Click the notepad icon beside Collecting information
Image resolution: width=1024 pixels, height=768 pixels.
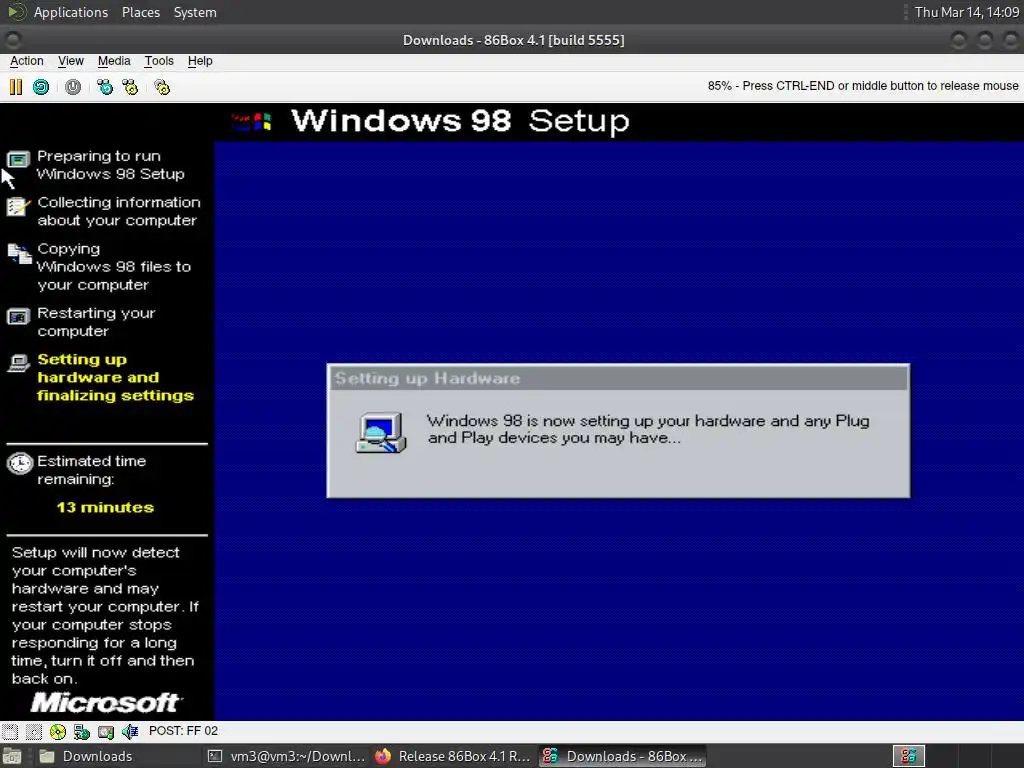pos(18,206)
